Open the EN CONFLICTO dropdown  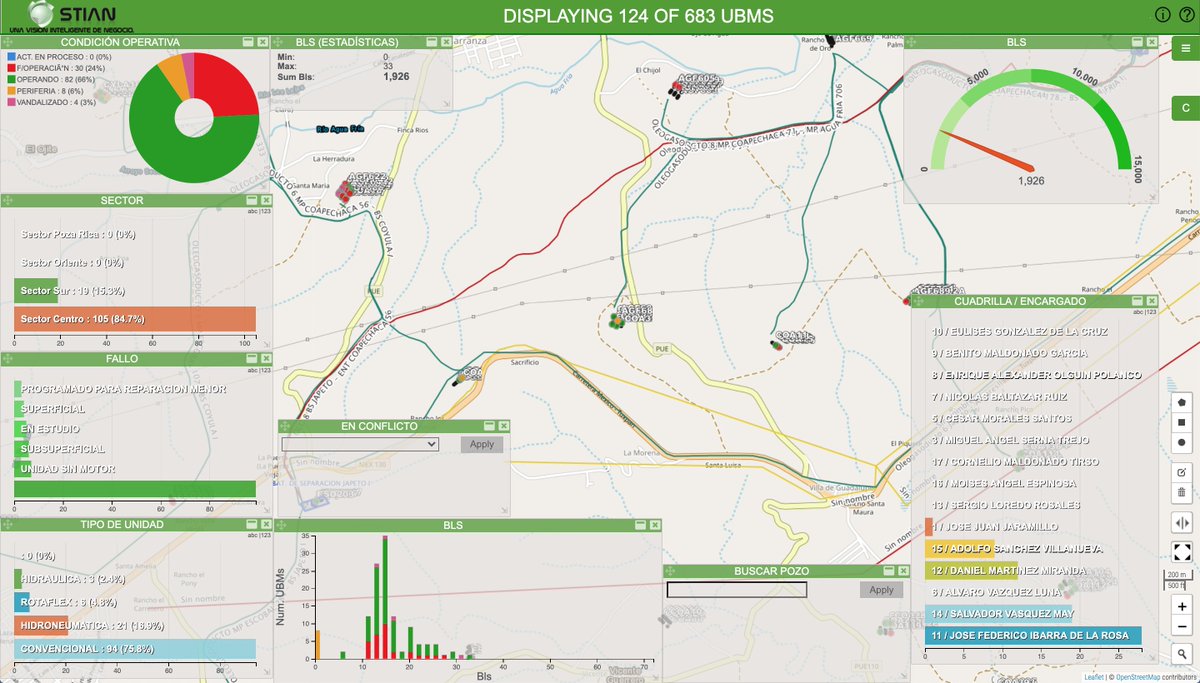(x=360, y=444)
